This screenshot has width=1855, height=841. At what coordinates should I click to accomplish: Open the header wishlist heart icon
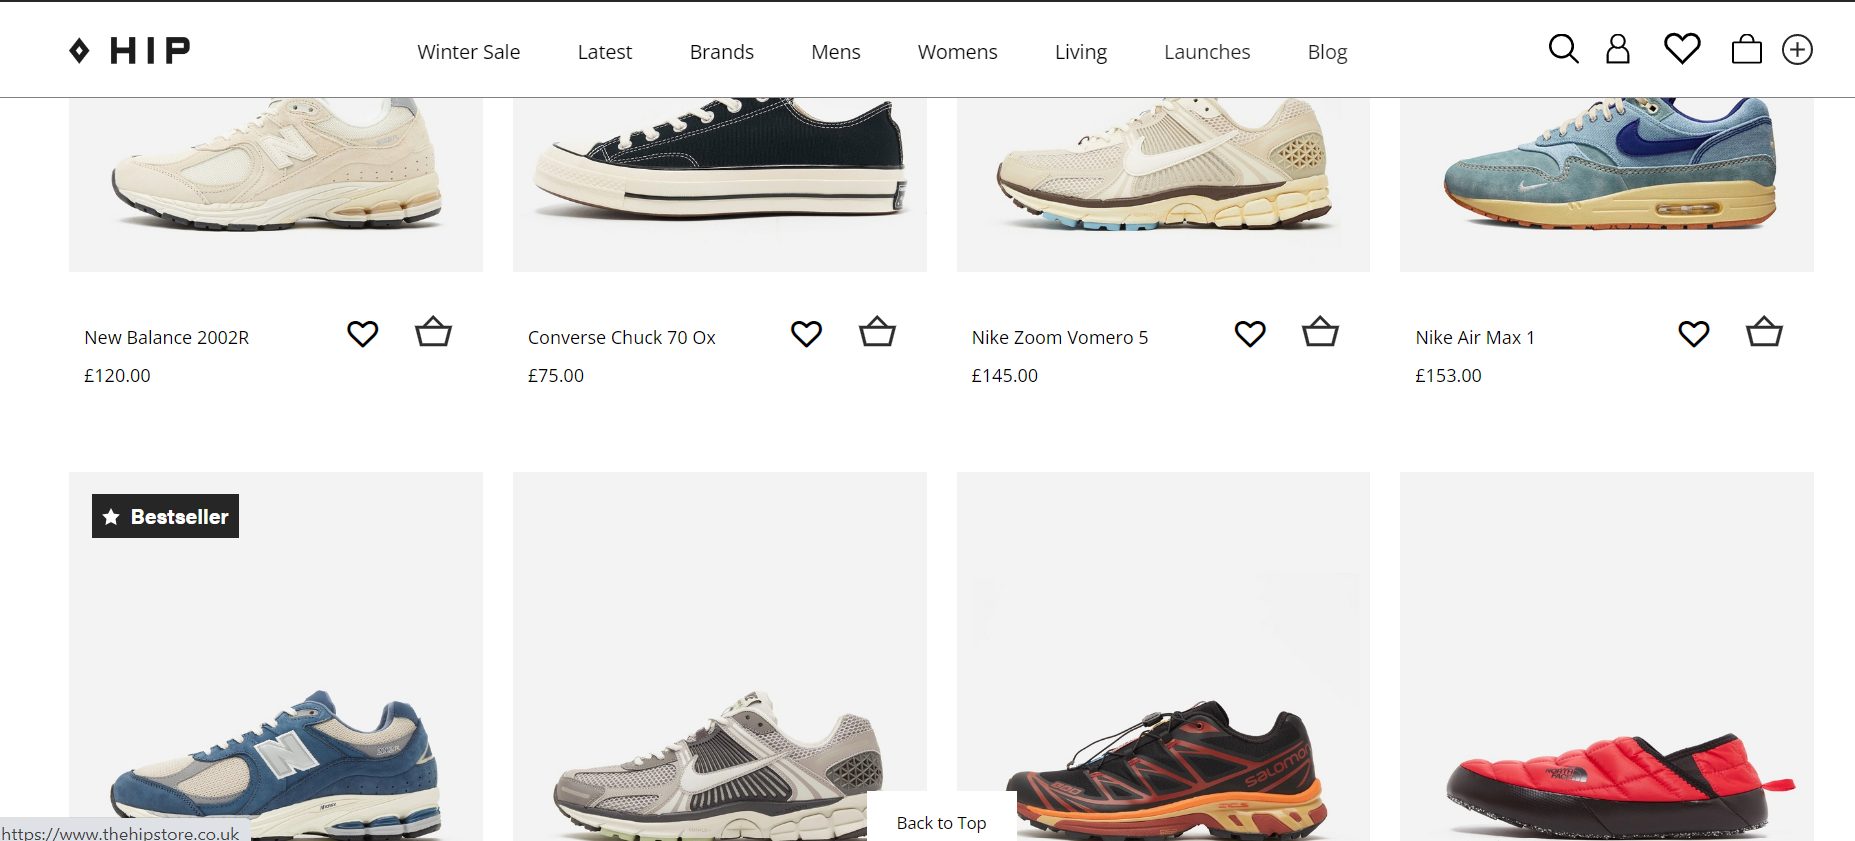tap(1682, 48)
